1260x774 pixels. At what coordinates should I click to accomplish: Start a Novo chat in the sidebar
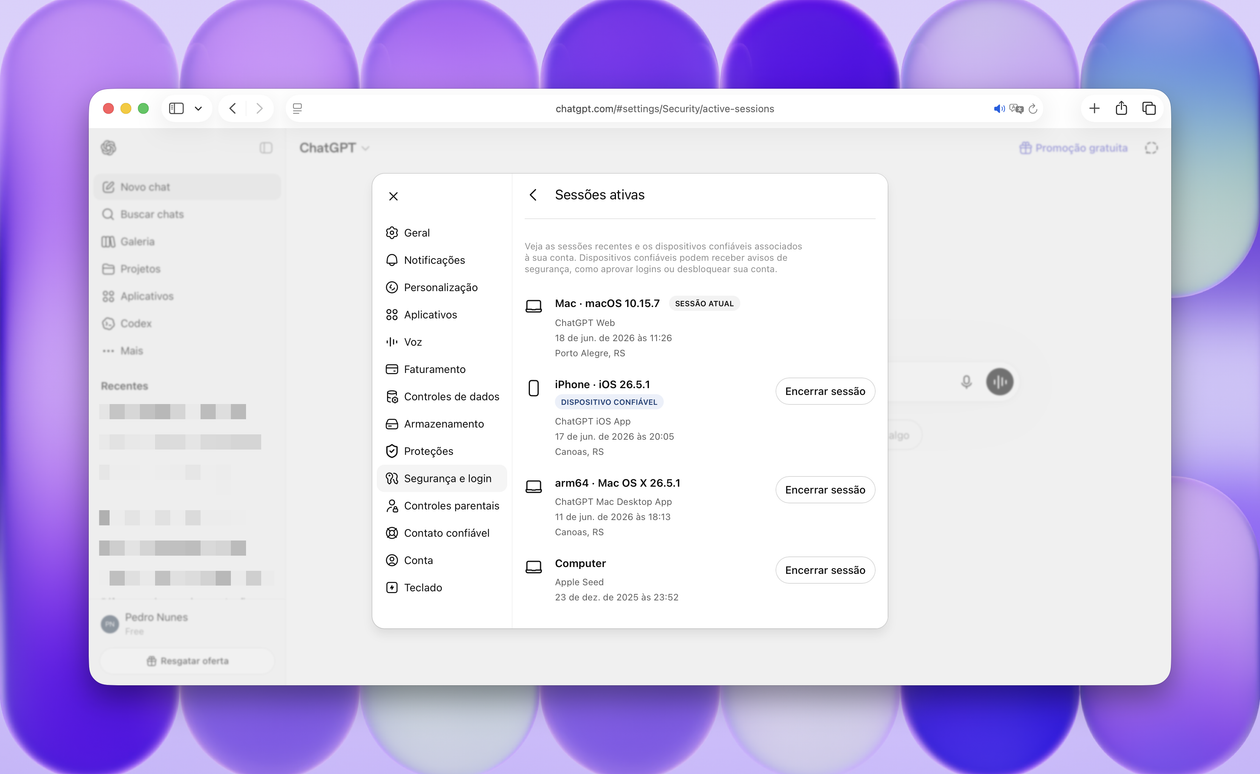tap(188, 187)
